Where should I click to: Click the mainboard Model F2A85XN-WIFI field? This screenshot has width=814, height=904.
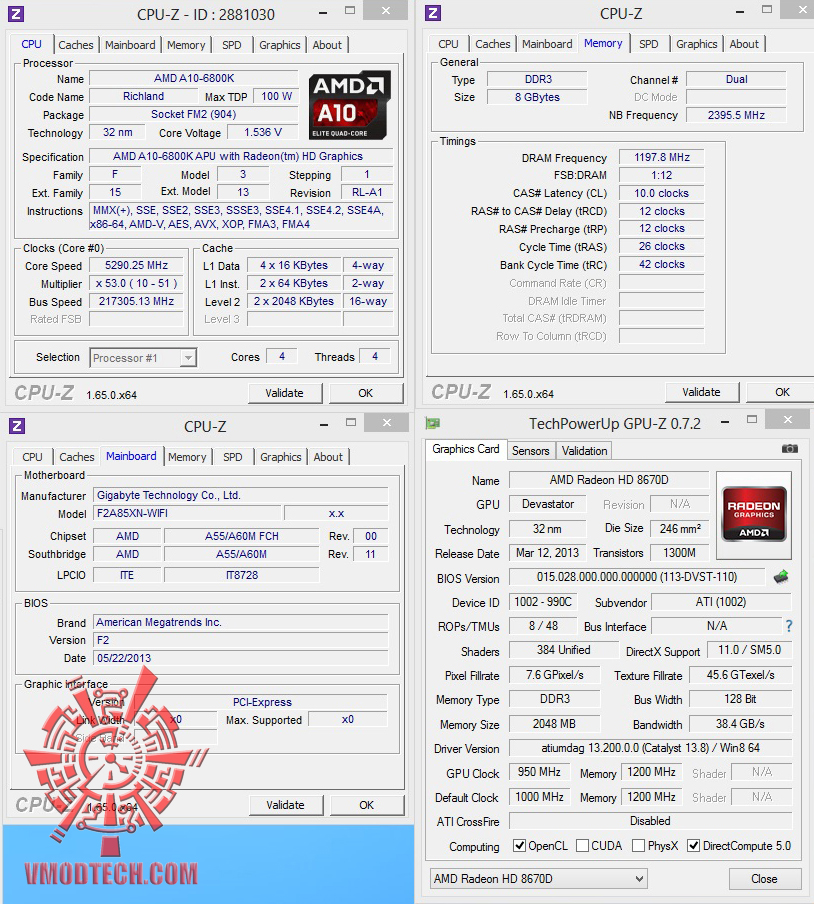pos(187,513)
